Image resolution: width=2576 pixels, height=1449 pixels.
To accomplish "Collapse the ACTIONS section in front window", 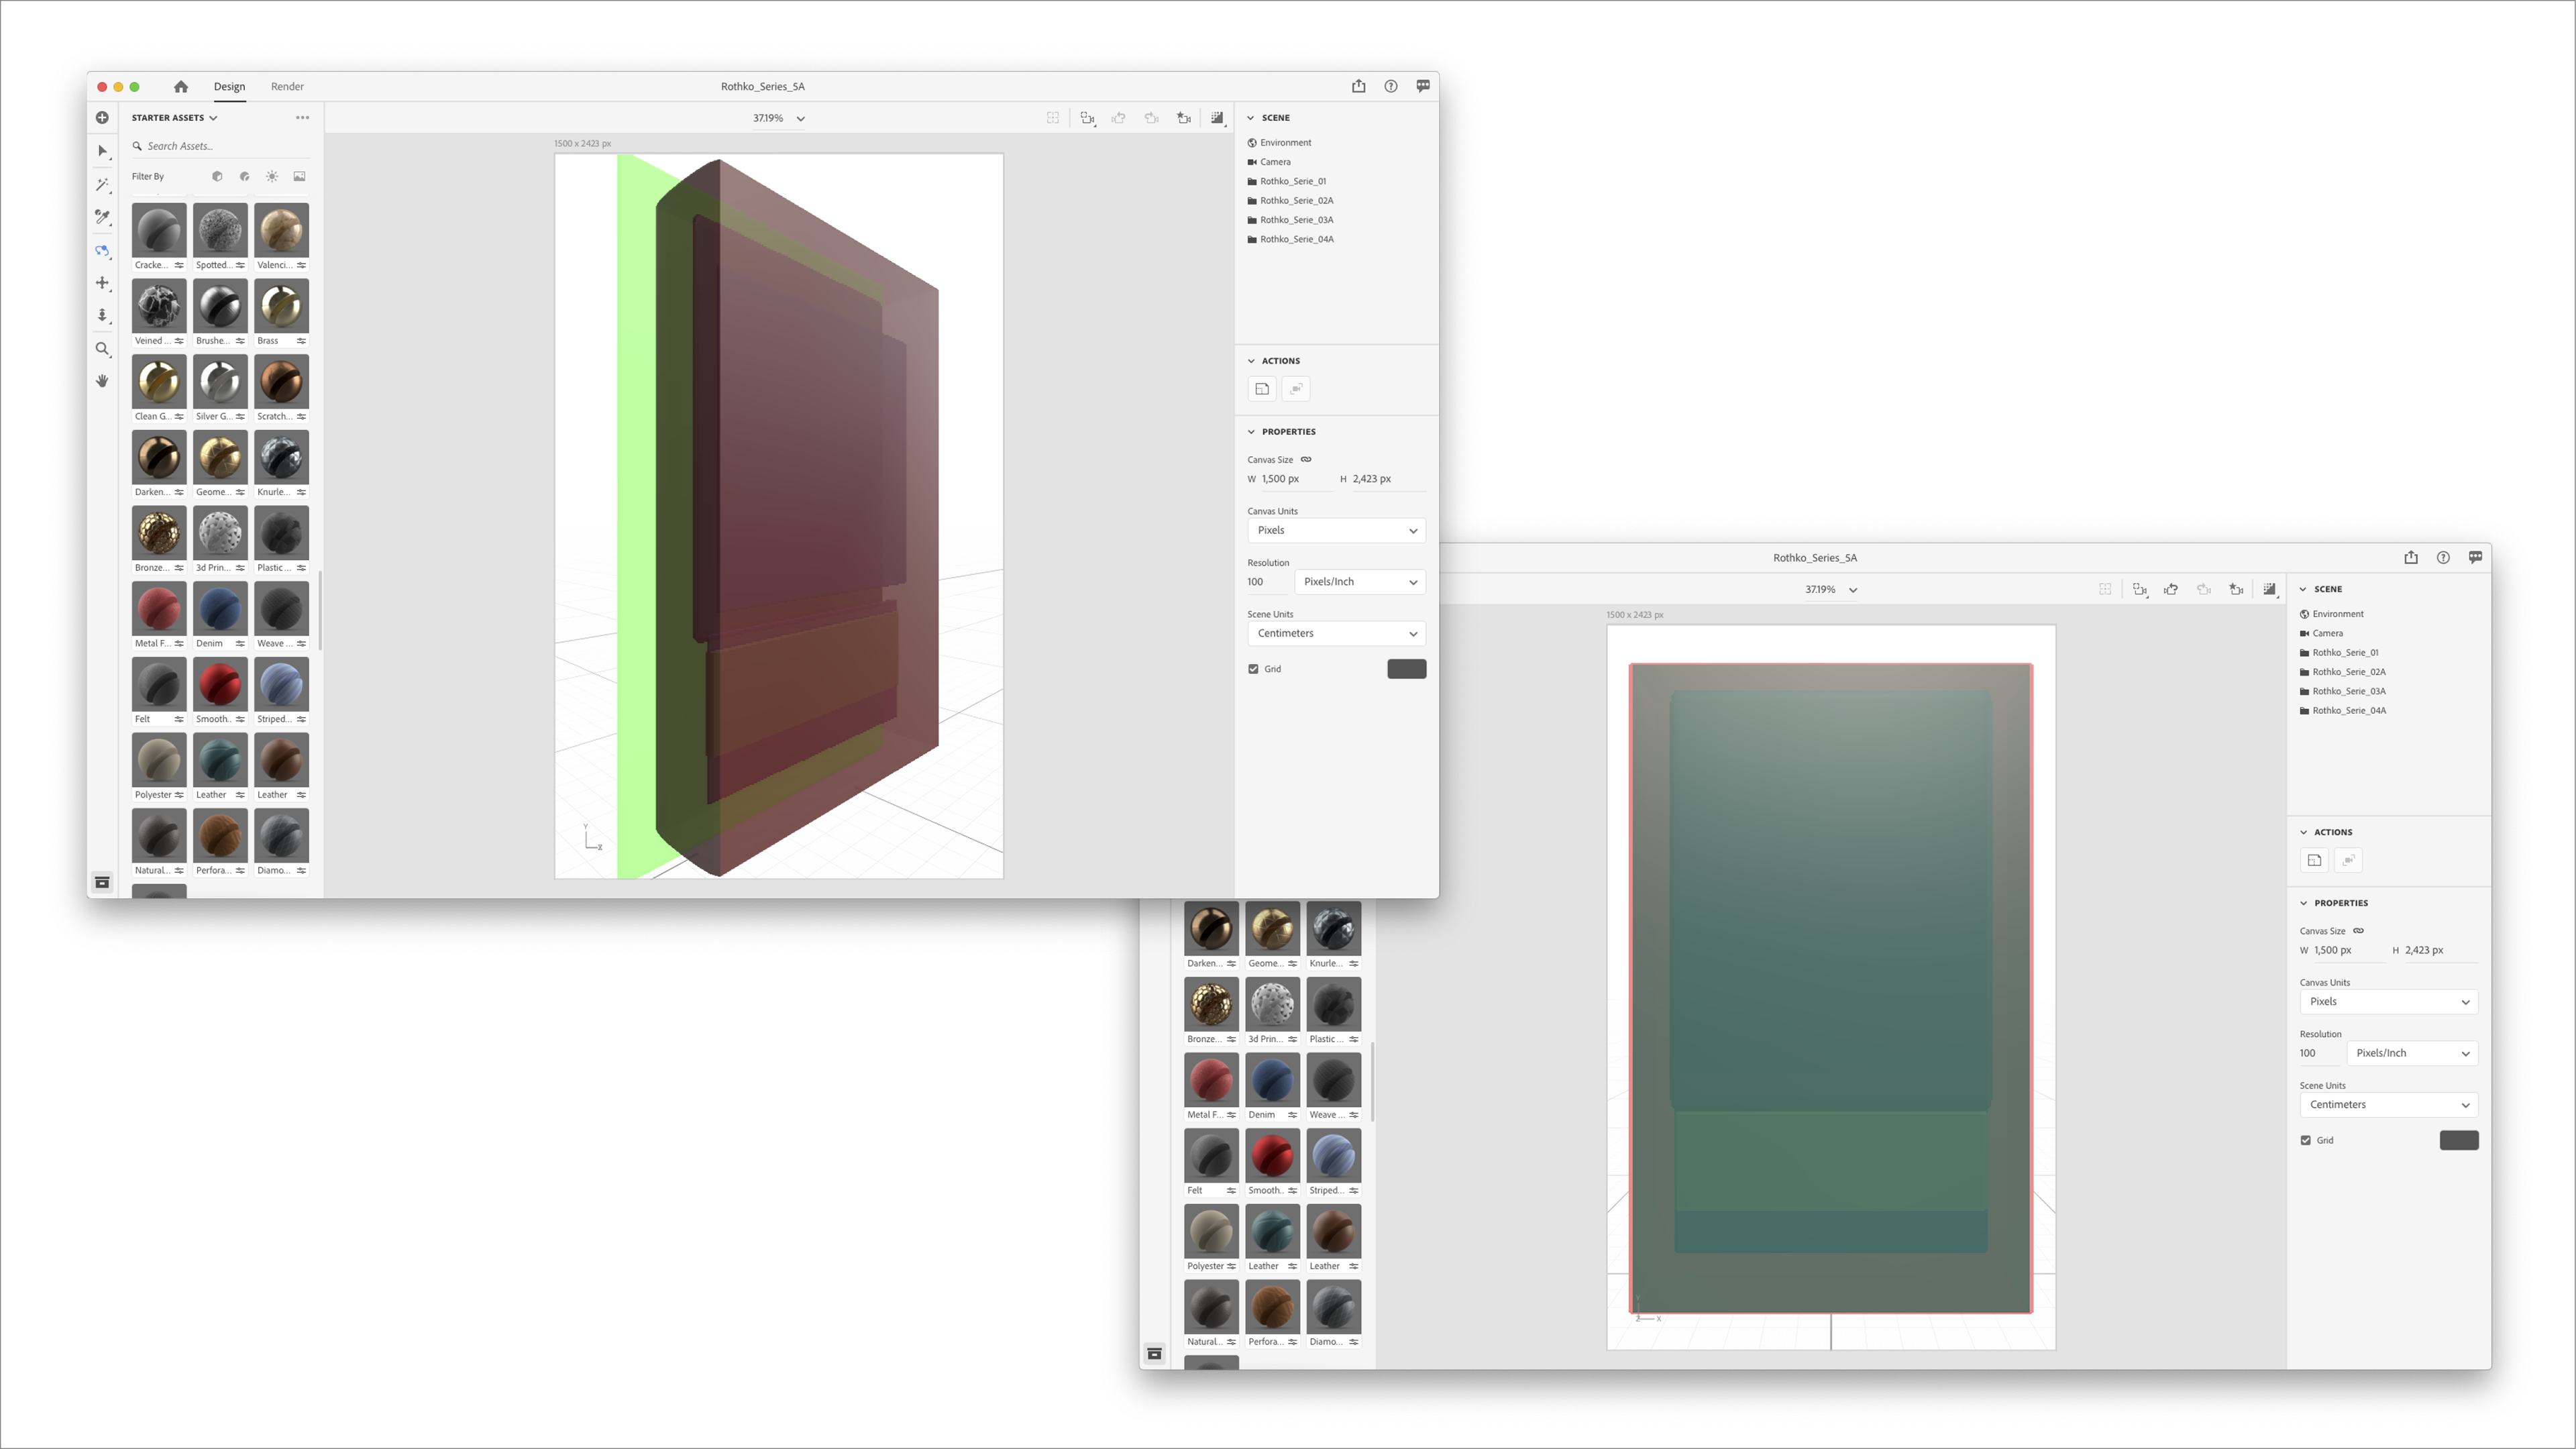I will coord(1250,361).
